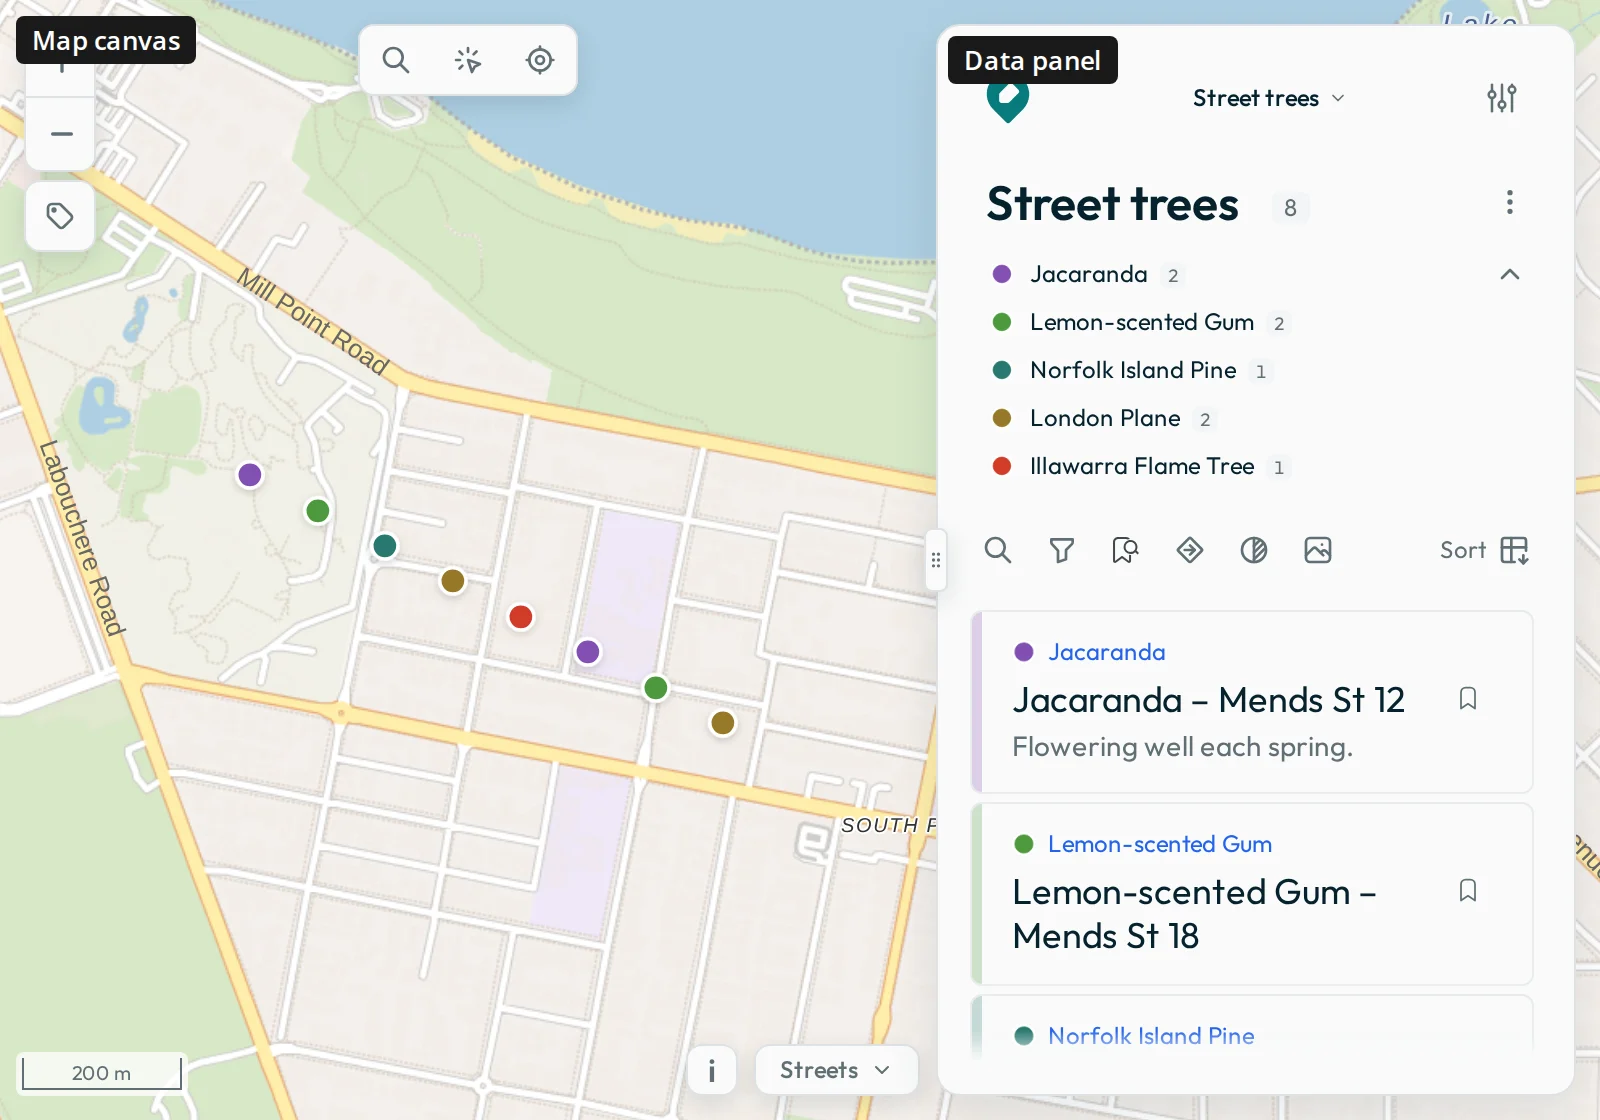Open the Sort options
Image resolution: width=1600 pixels, height=1120 pixels.
point(1485,550)
